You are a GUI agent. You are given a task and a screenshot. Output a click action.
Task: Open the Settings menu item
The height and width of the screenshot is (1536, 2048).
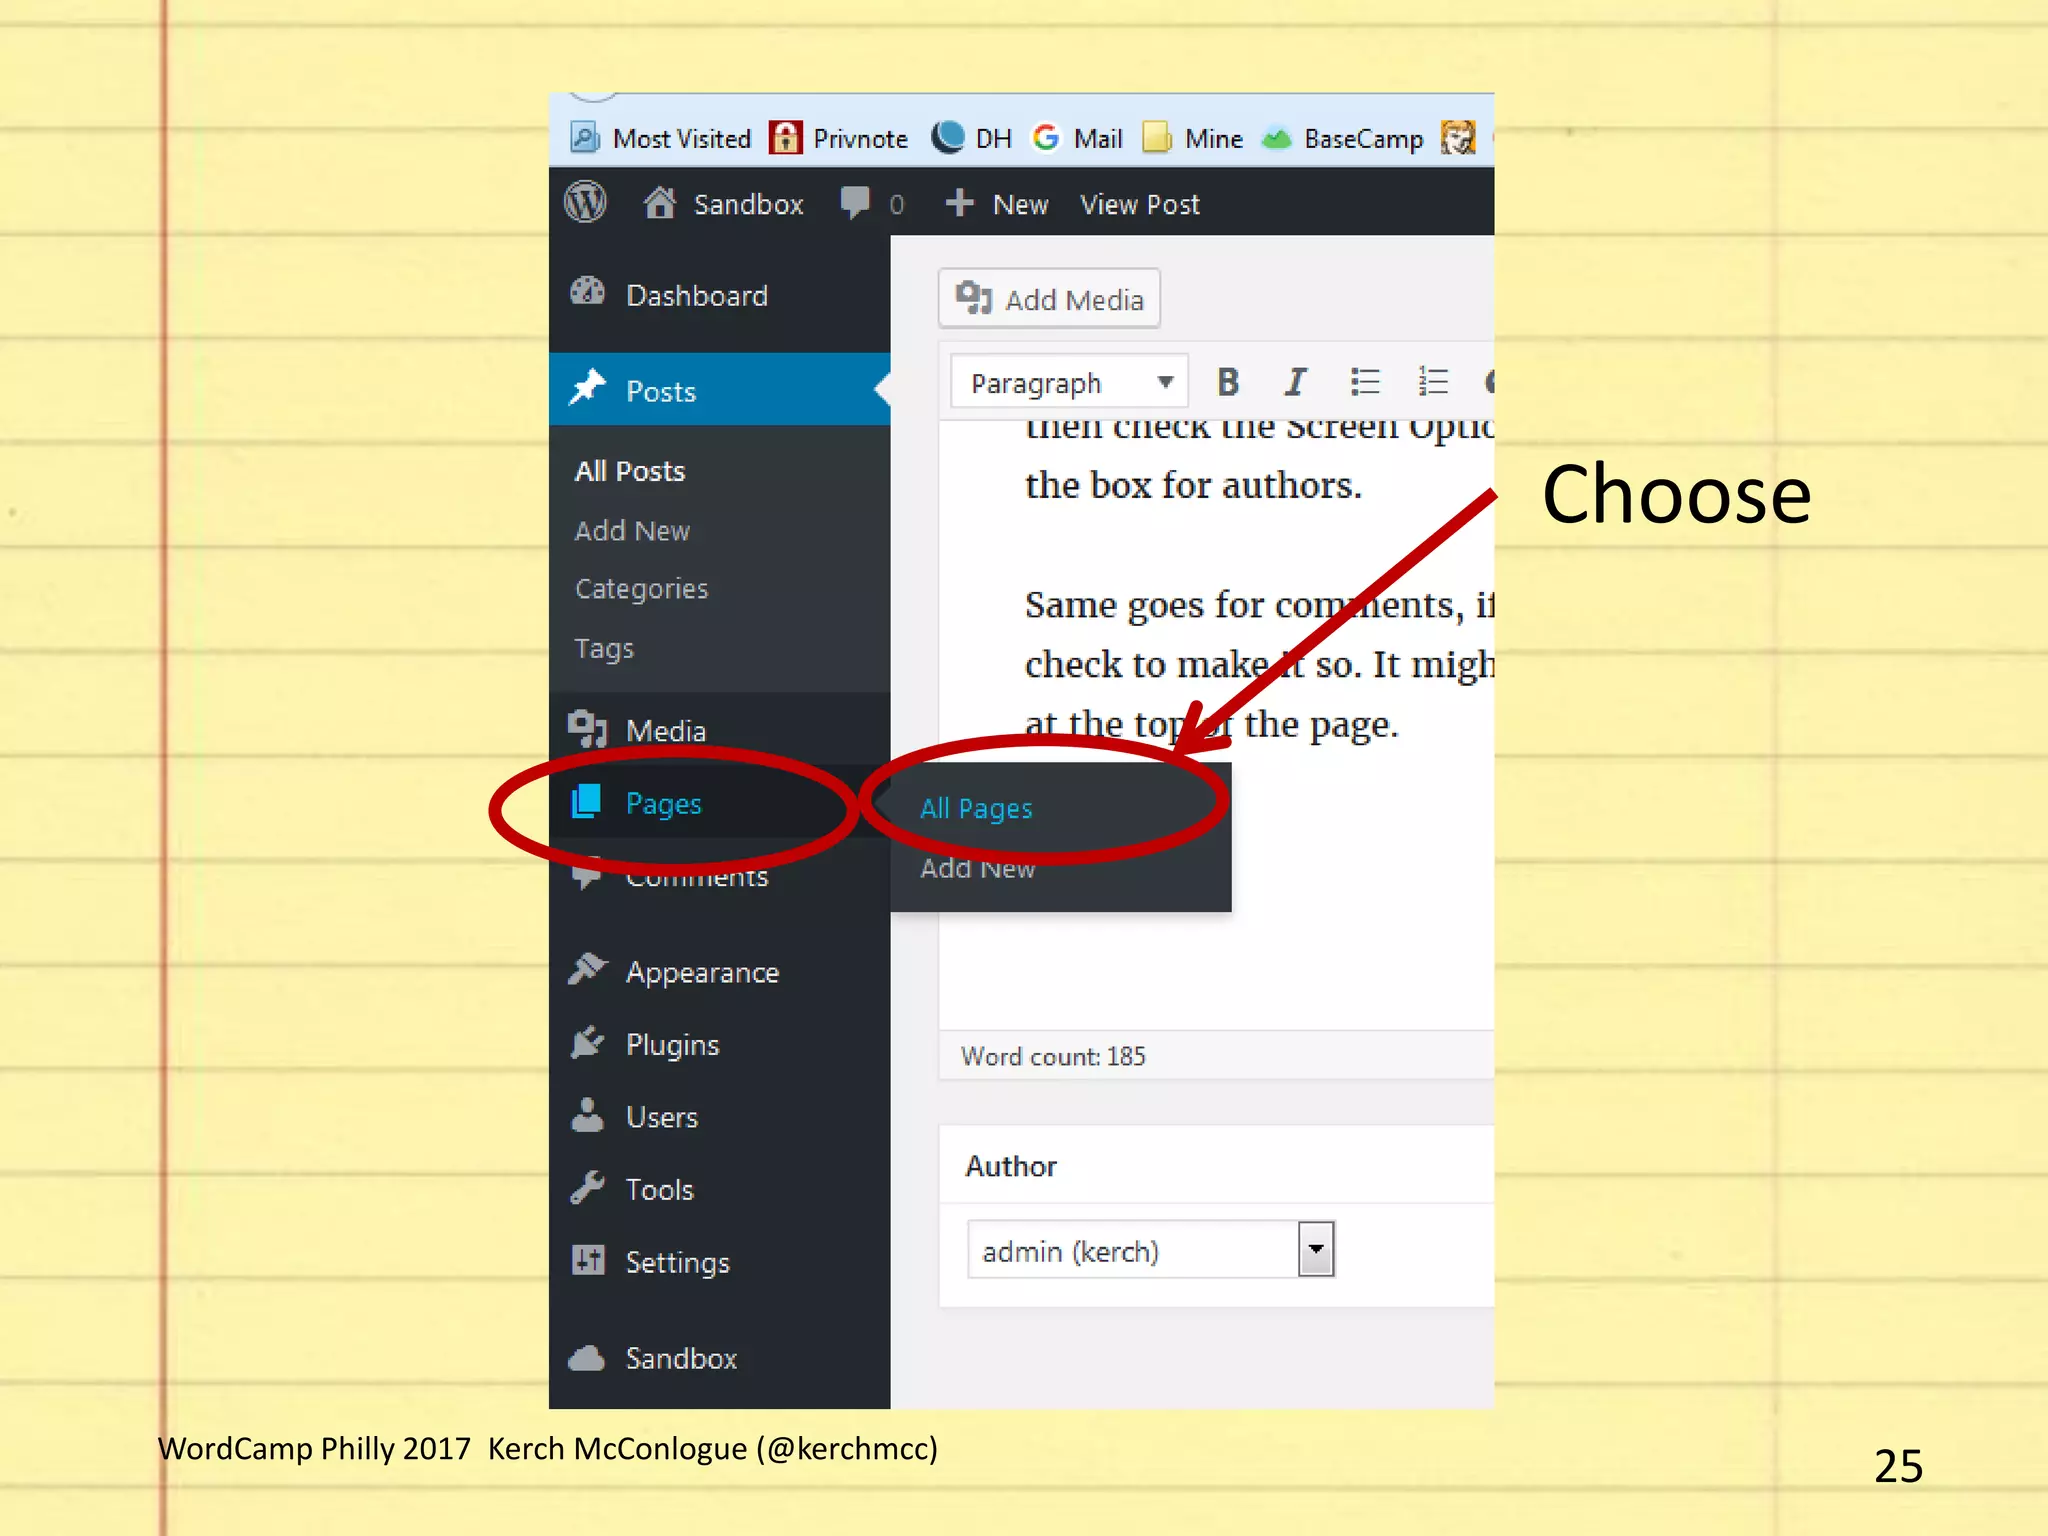coord(677,1262)
